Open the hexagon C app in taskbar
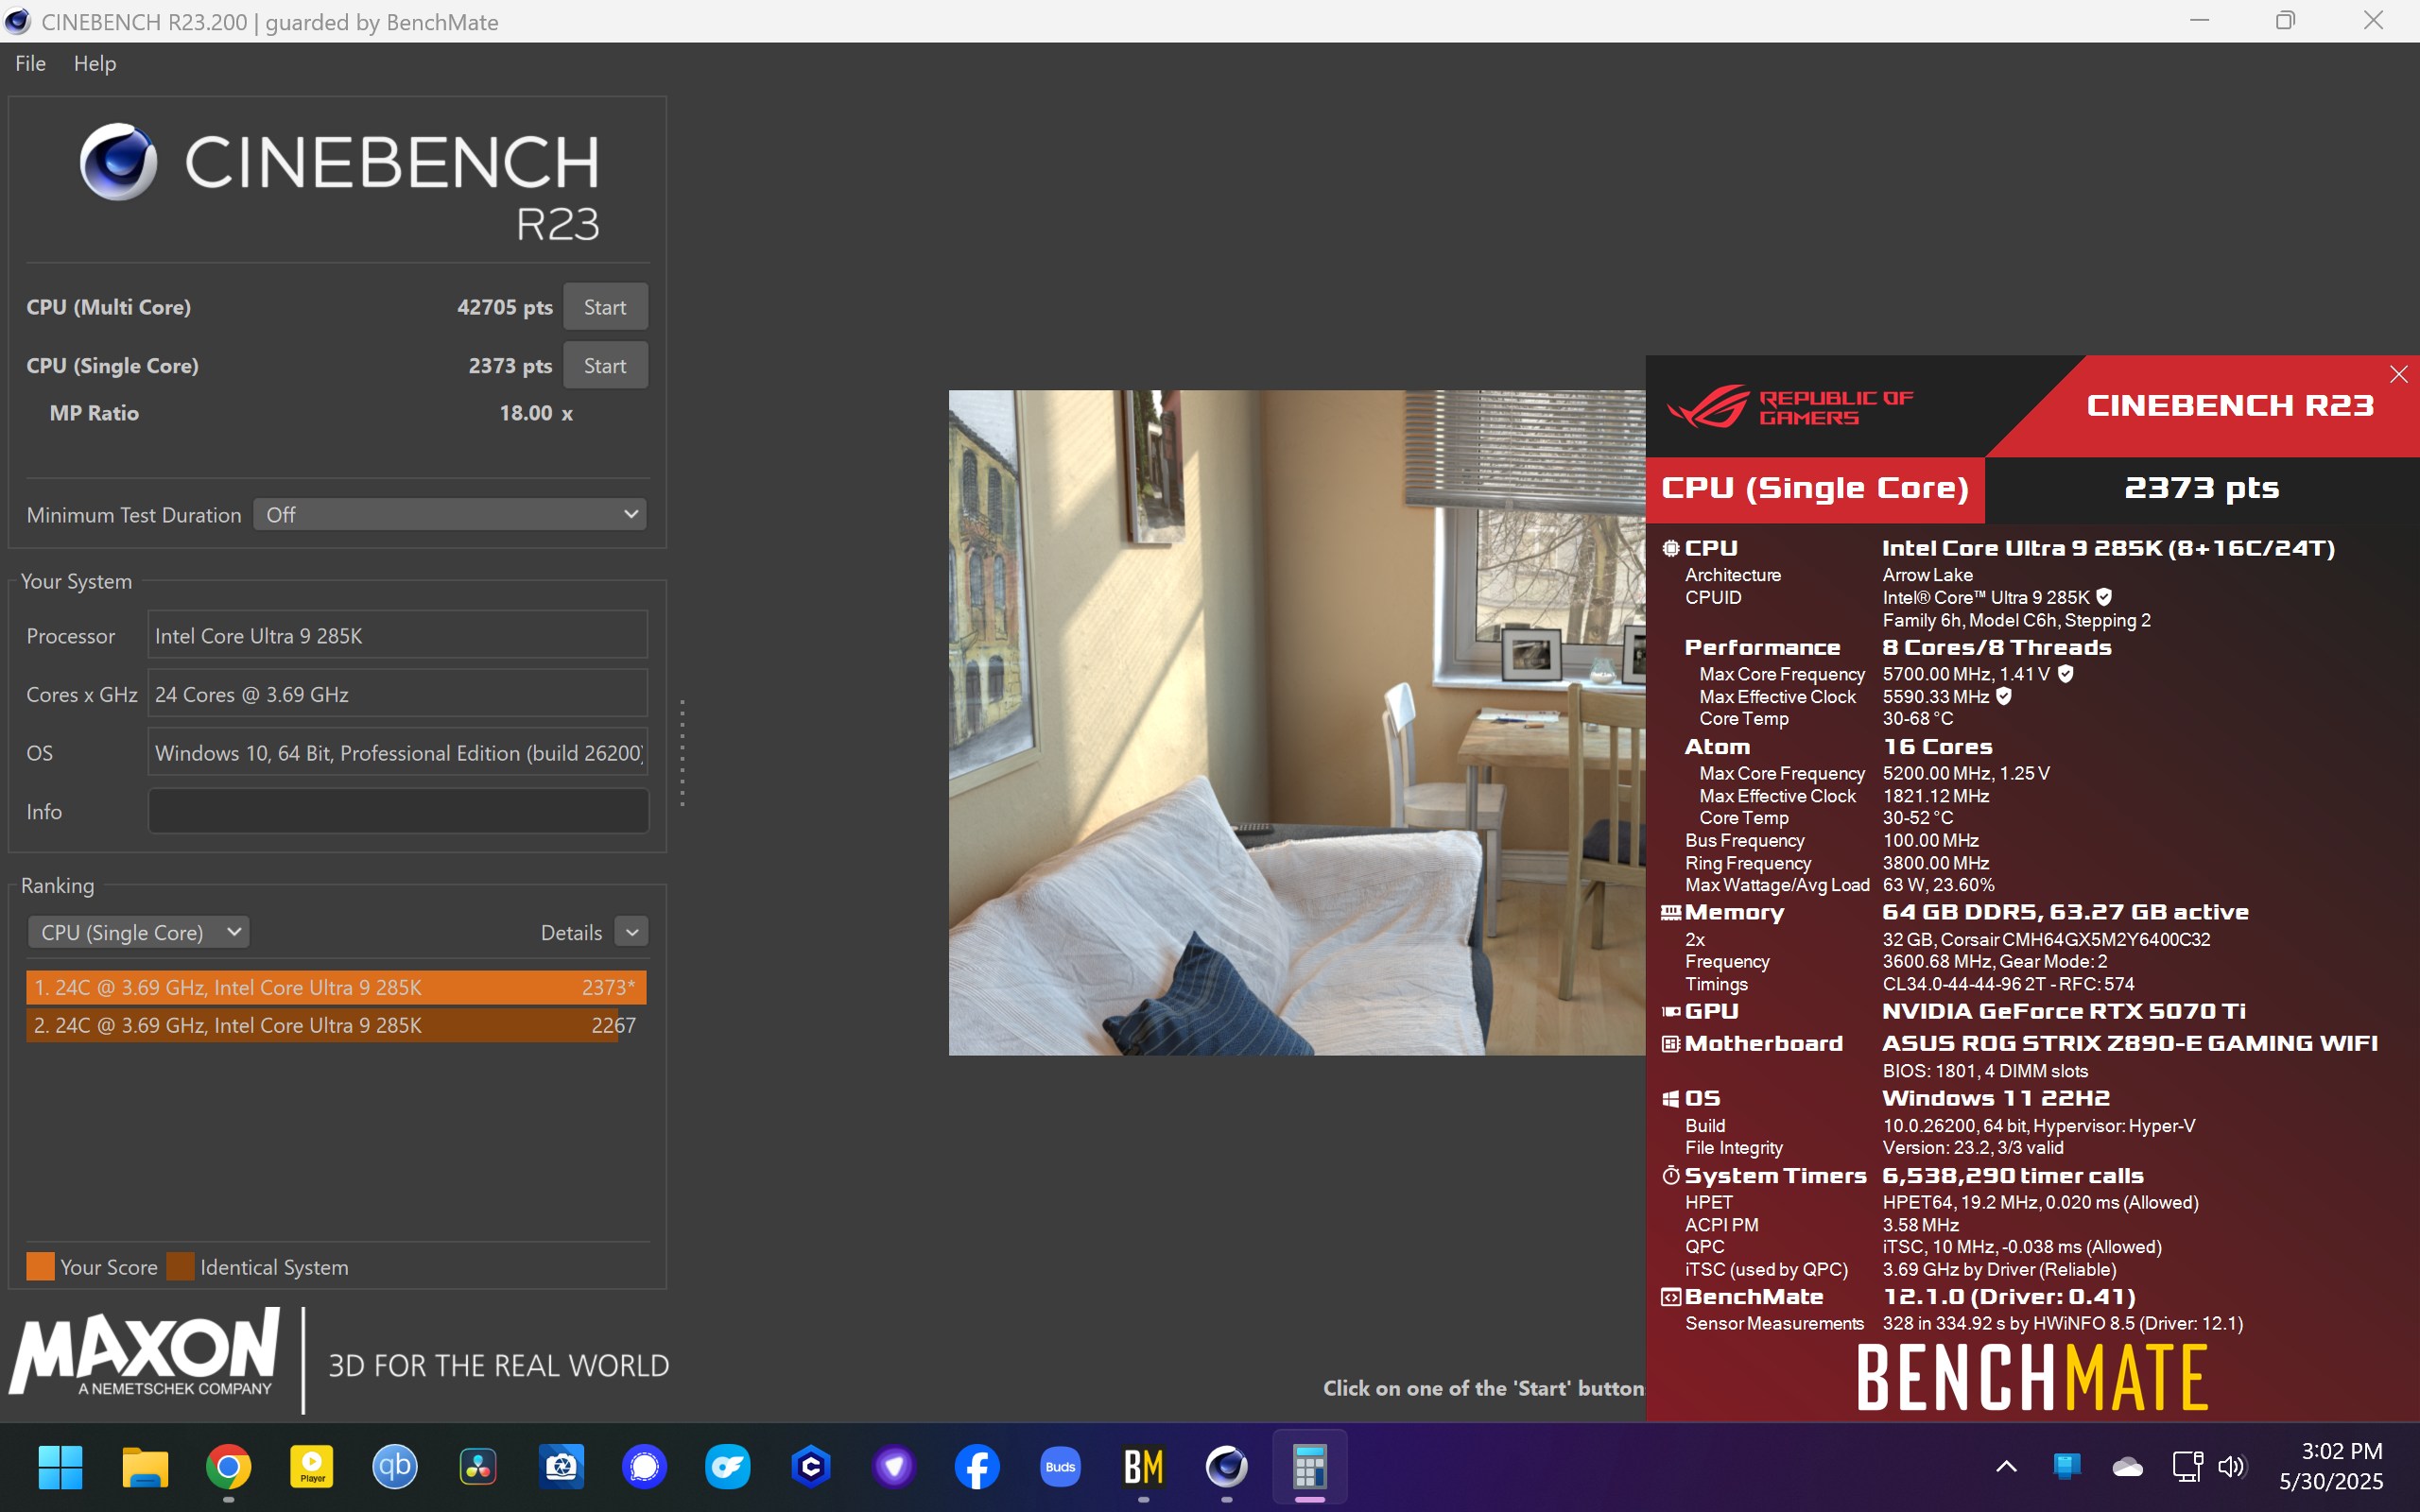2420x1512 pixels. point(811,1467)
